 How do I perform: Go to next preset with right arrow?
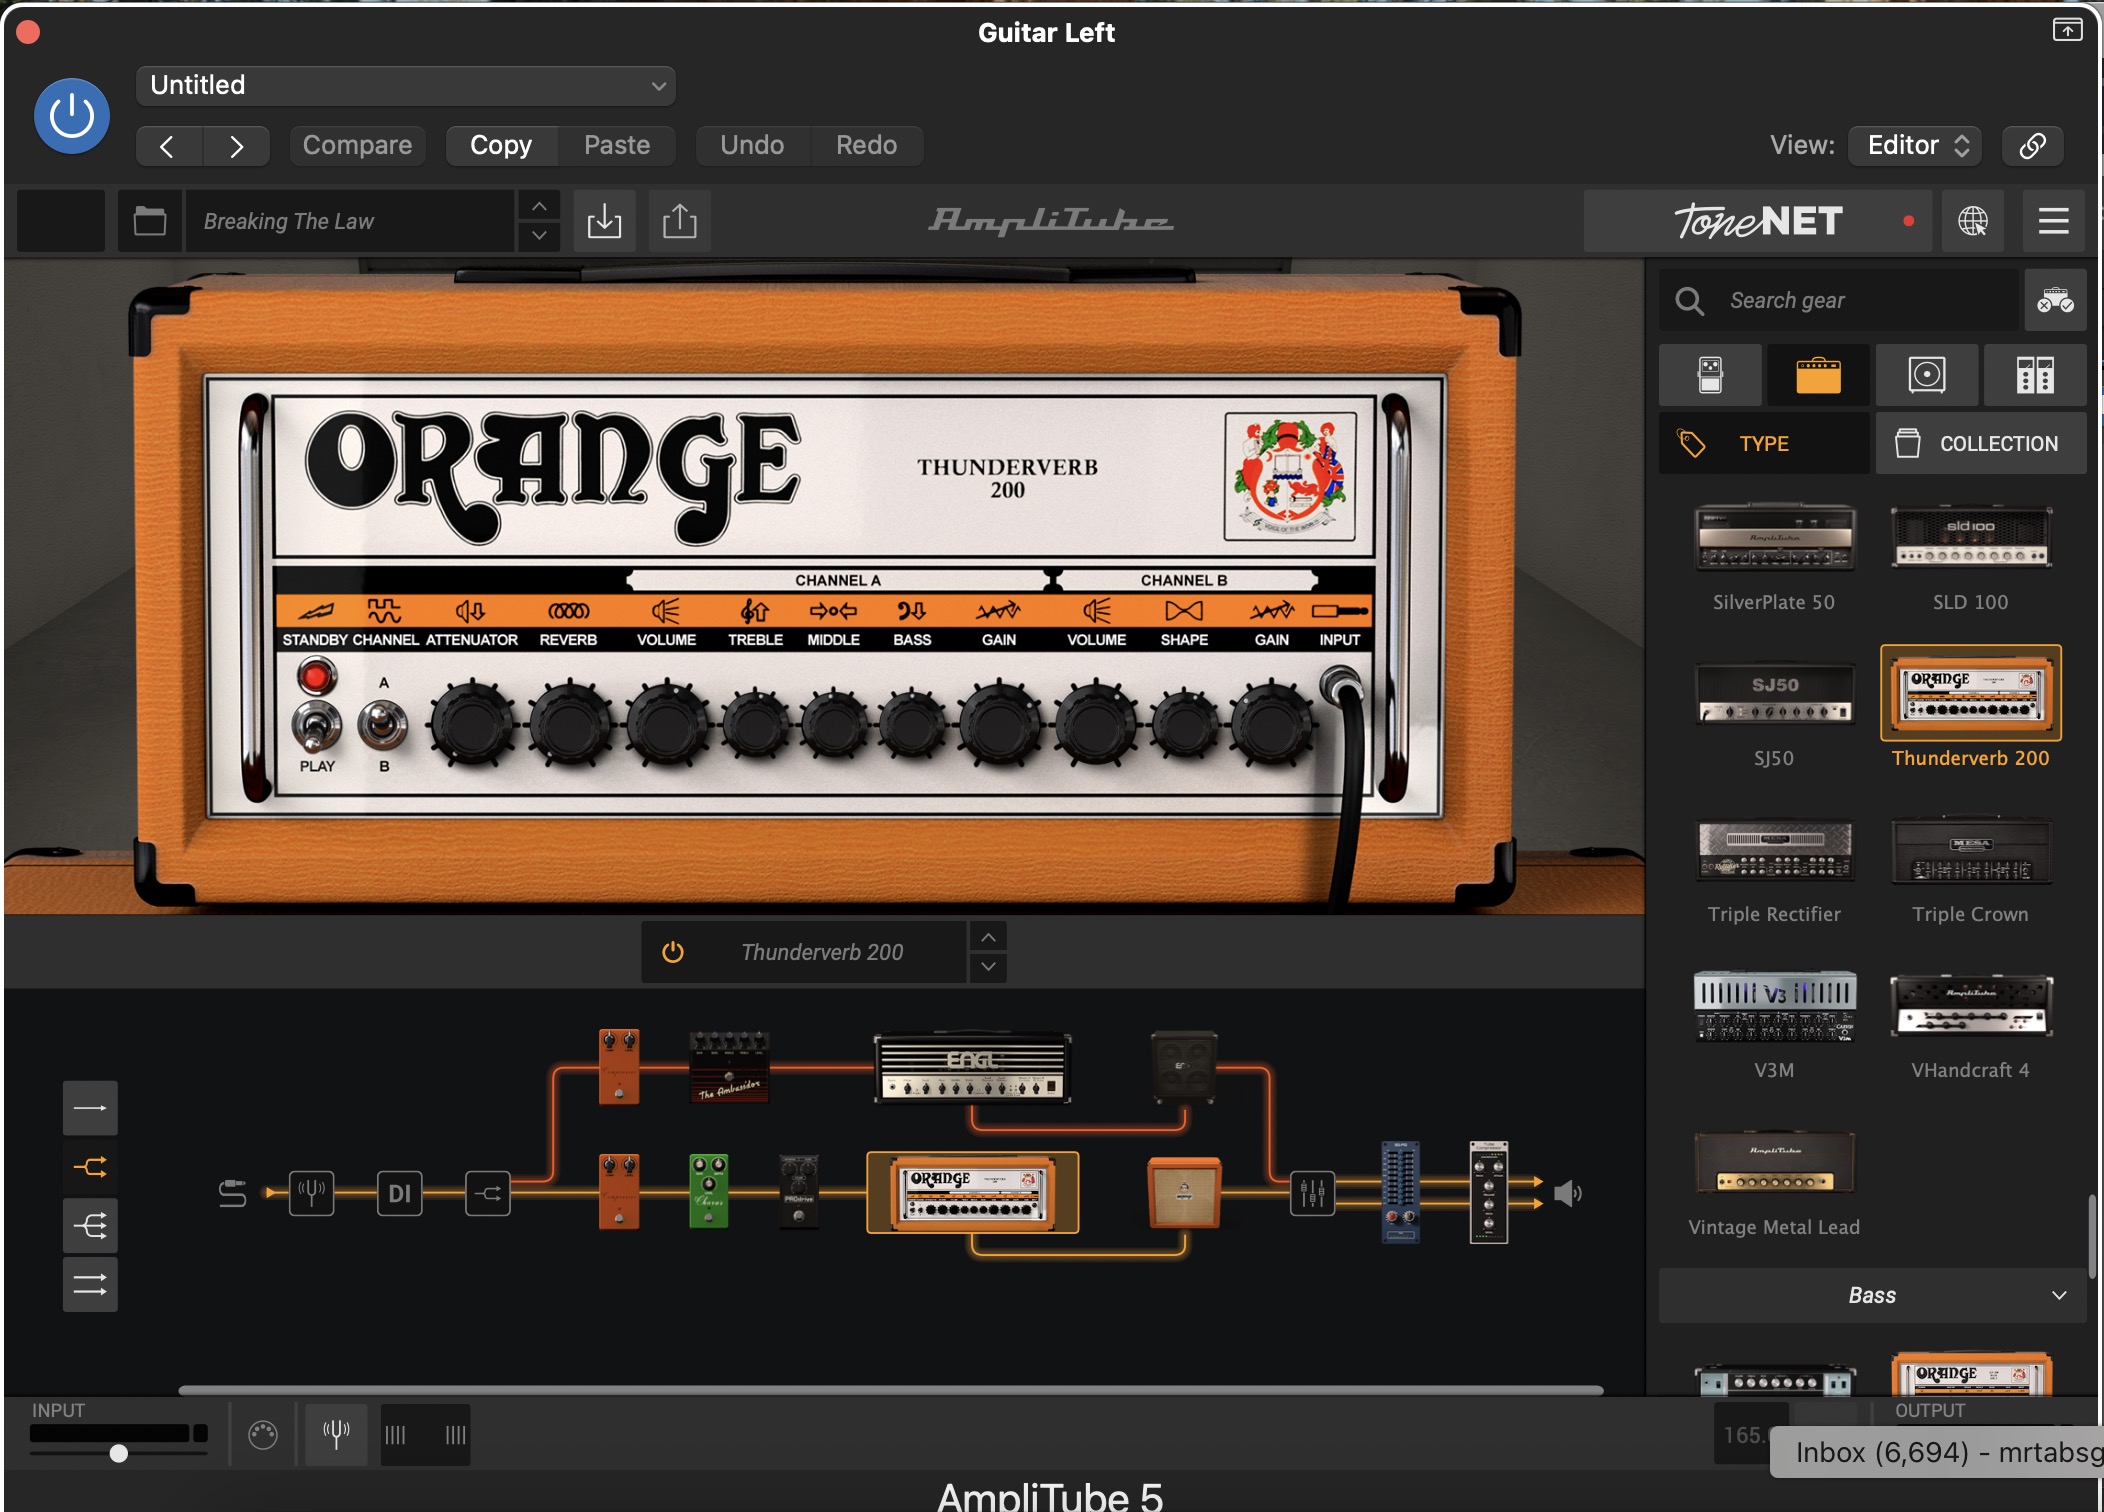point(236,146)
